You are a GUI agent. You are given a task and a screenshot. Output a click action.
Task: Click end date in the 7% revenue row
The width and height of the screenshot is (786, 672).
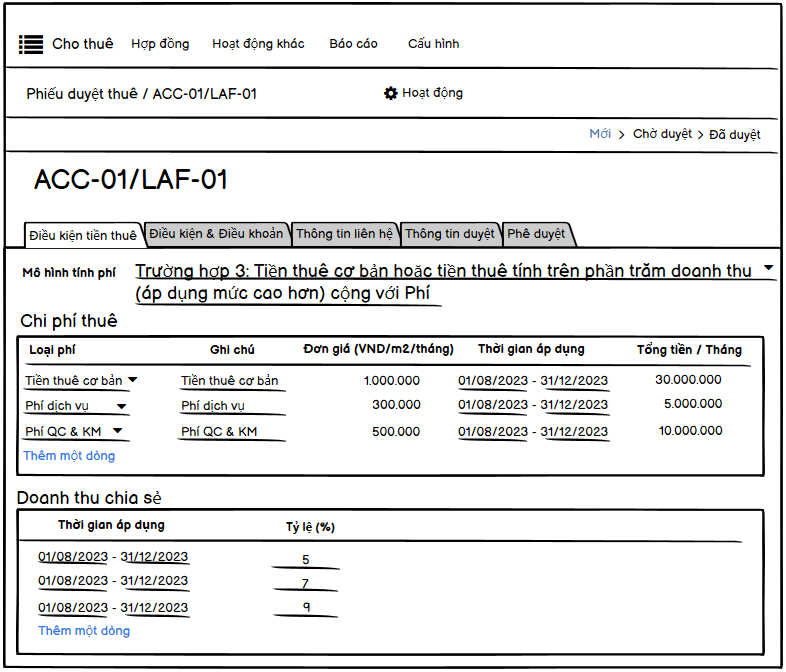click(x=154, y=581)
